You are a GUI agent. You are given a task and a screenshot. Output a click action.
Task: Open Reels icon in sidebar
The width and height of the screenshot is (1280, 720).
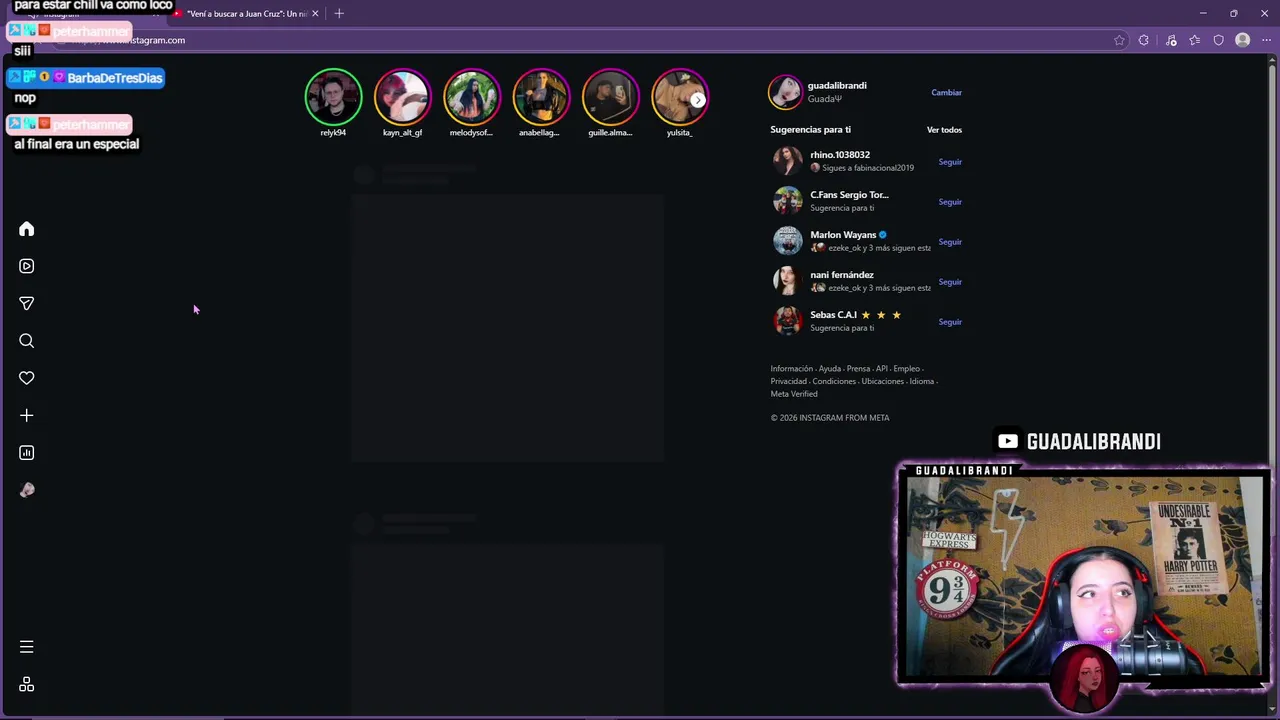pos(27,266)
